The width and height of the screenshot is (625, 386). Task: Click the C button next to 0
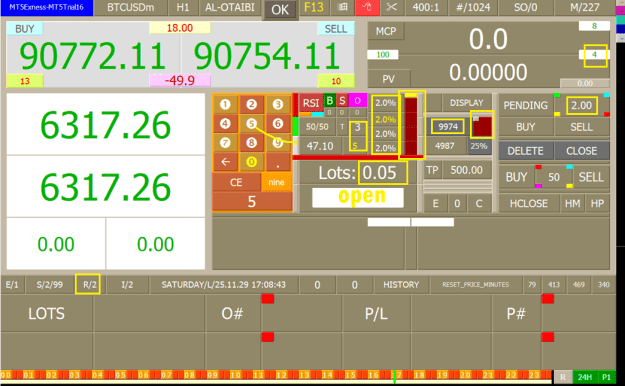click(x=479, y=203)
